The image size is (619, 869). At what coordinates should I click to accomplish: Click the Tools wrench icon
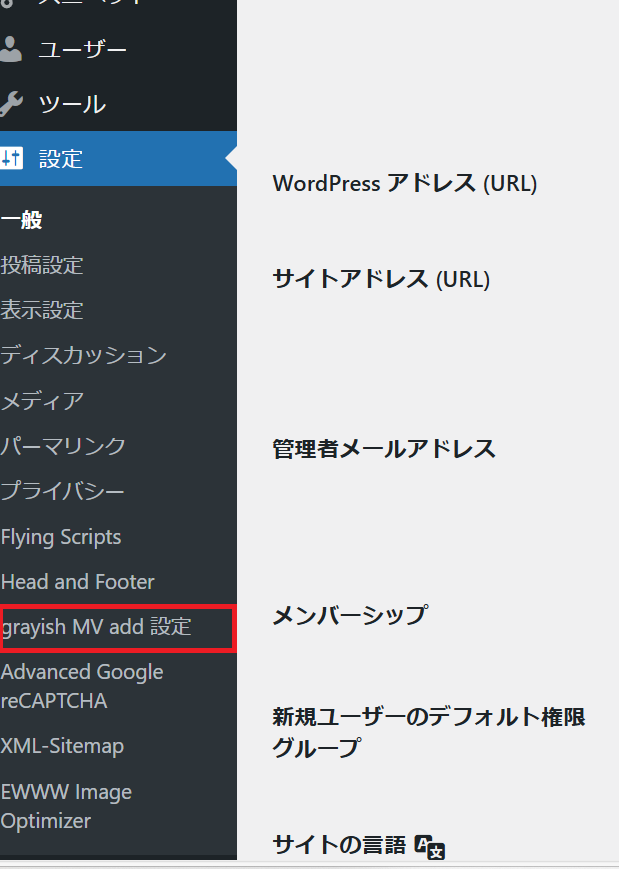(x=10, y=103)
